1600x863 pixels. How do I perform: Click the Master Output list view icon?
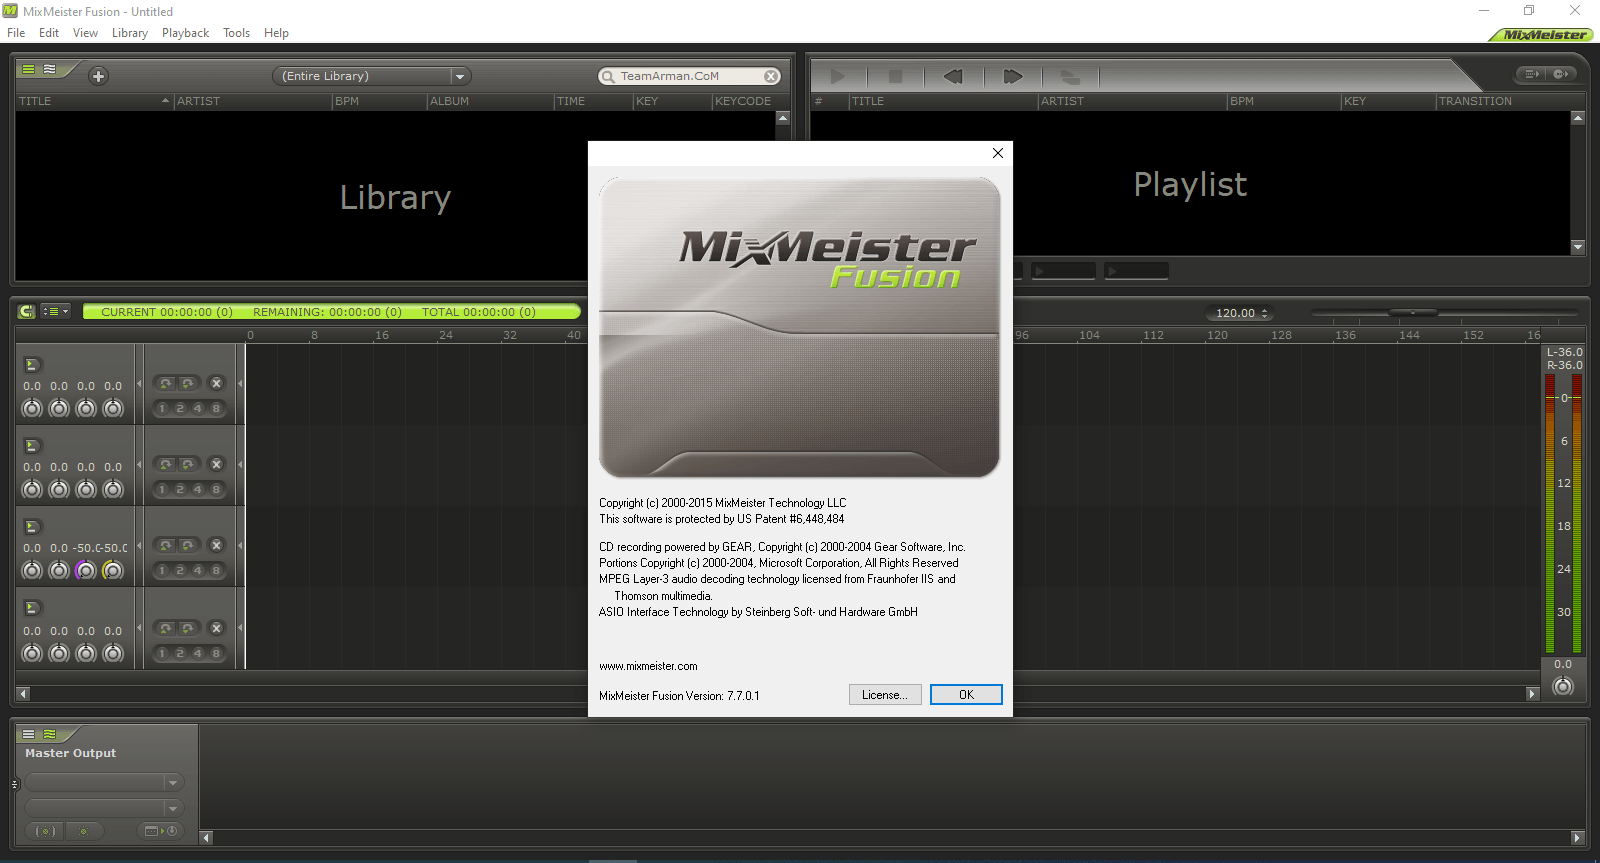click(29, 734)
